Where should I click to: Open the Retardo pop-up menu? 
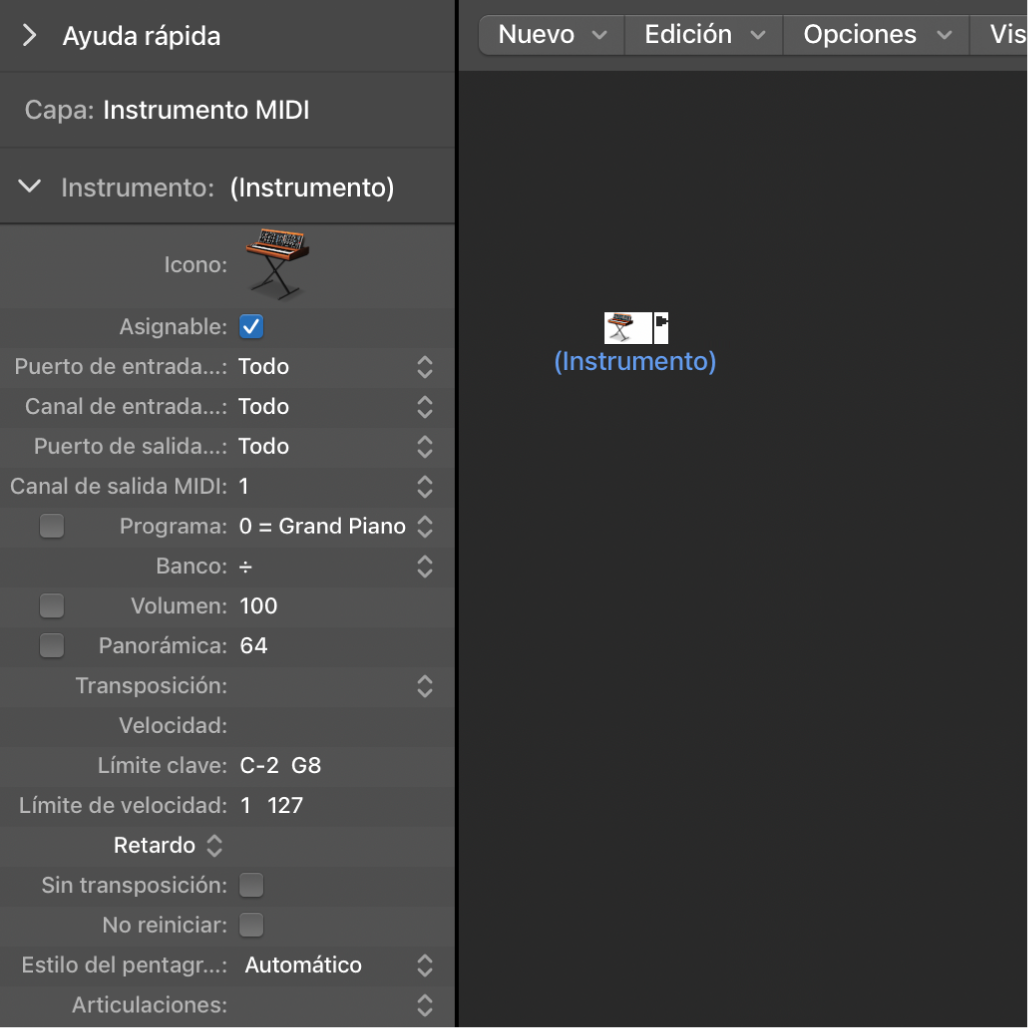tap(168, 846)
